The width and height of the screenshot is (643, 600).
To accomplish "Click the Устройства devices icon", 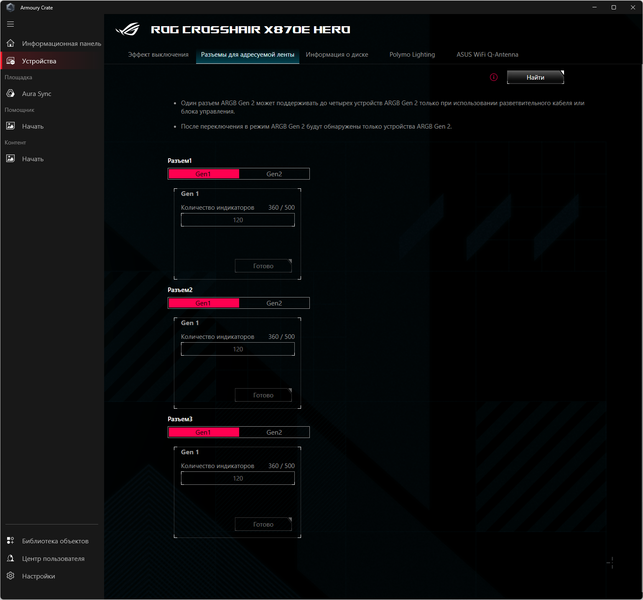I will 11,61.
